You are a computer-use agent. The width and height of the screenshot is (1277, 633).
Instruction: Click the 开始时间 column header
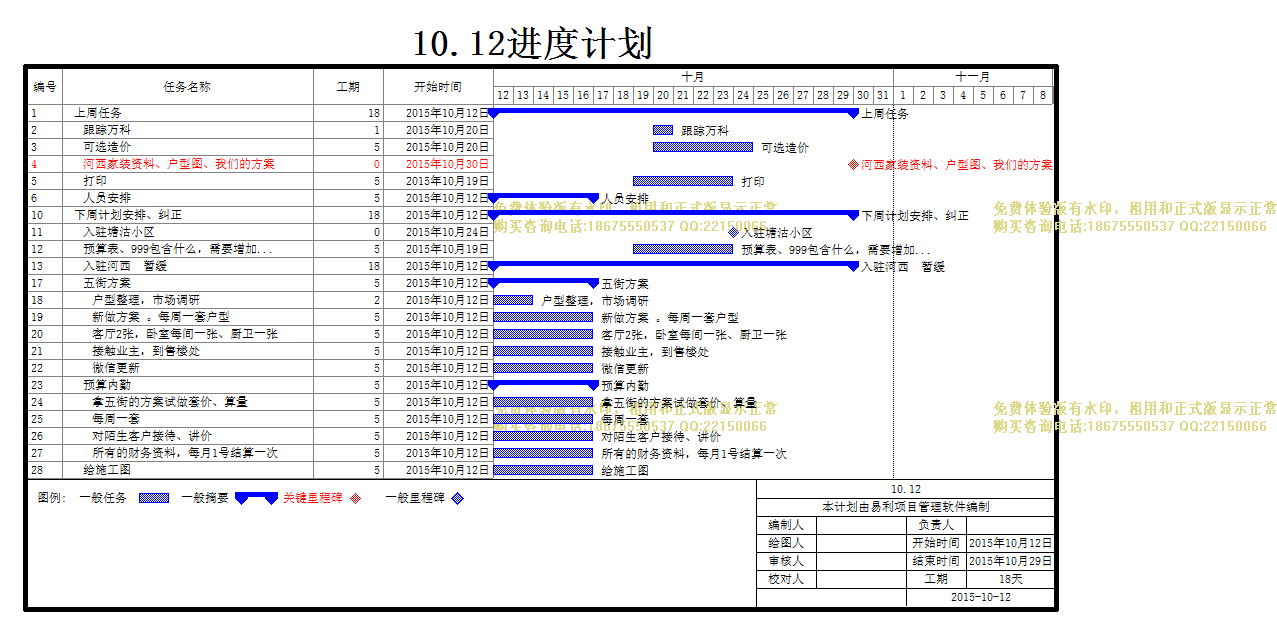[438, 87]
